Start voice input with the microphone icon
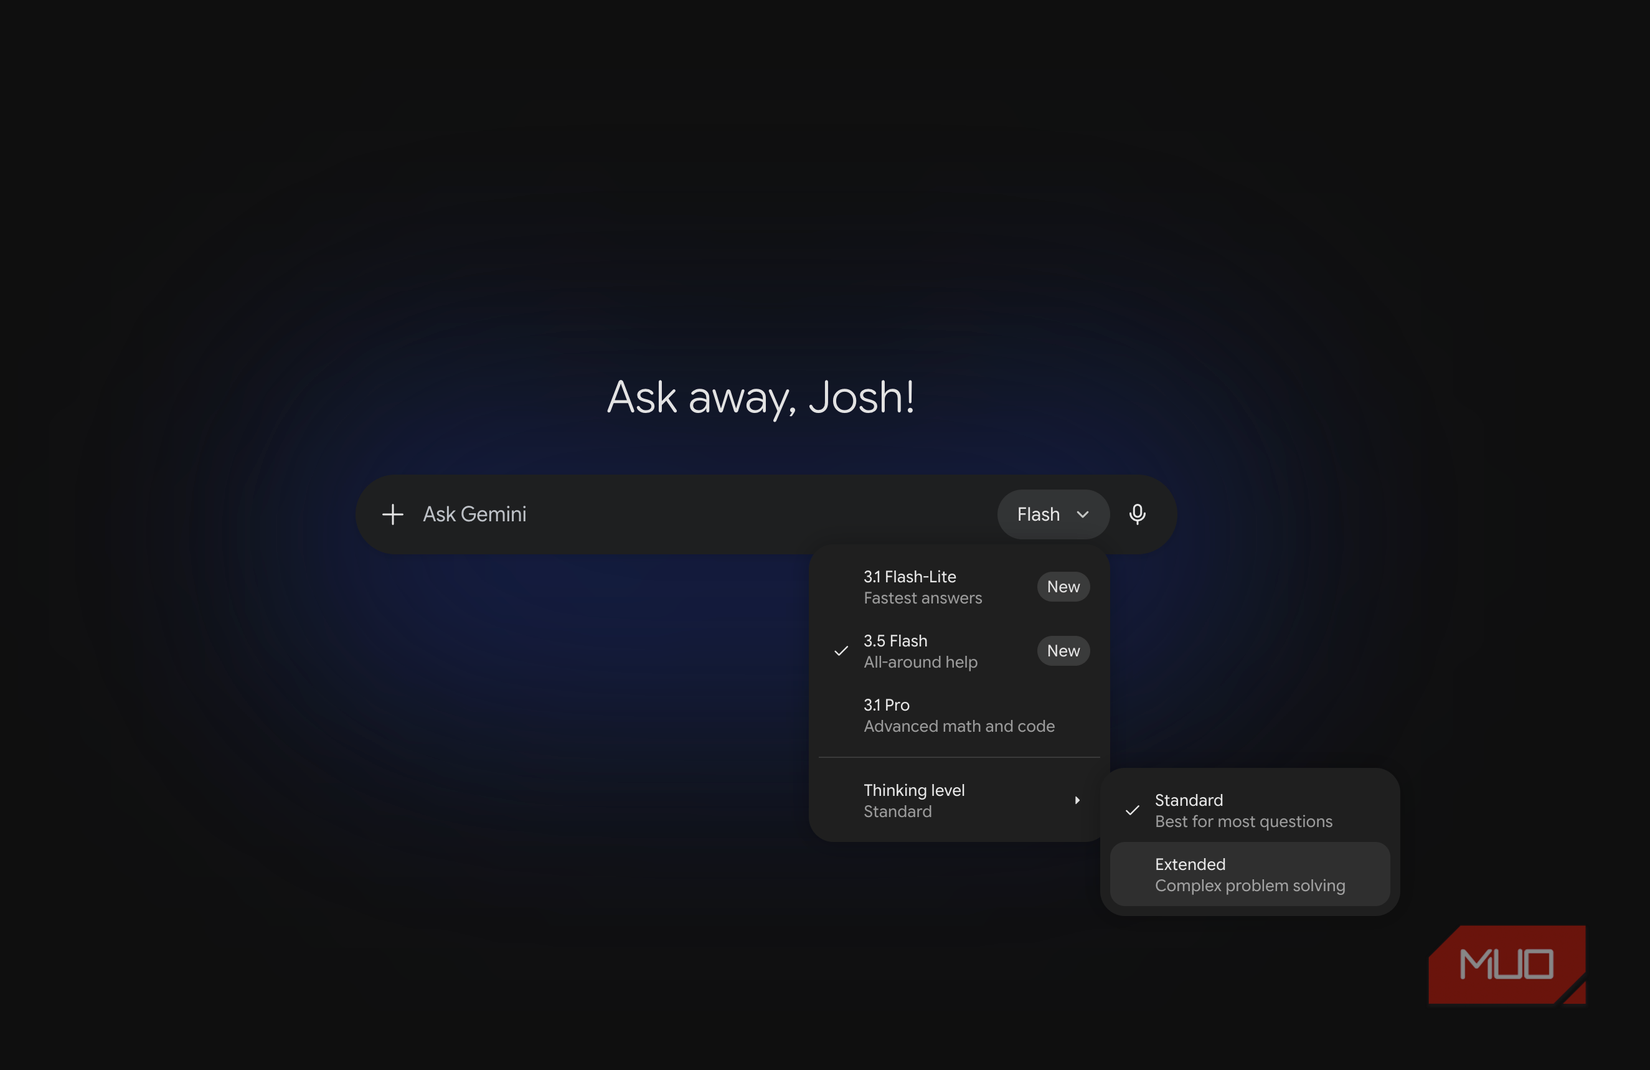 pyautogui.click(x=1137, y=514)
